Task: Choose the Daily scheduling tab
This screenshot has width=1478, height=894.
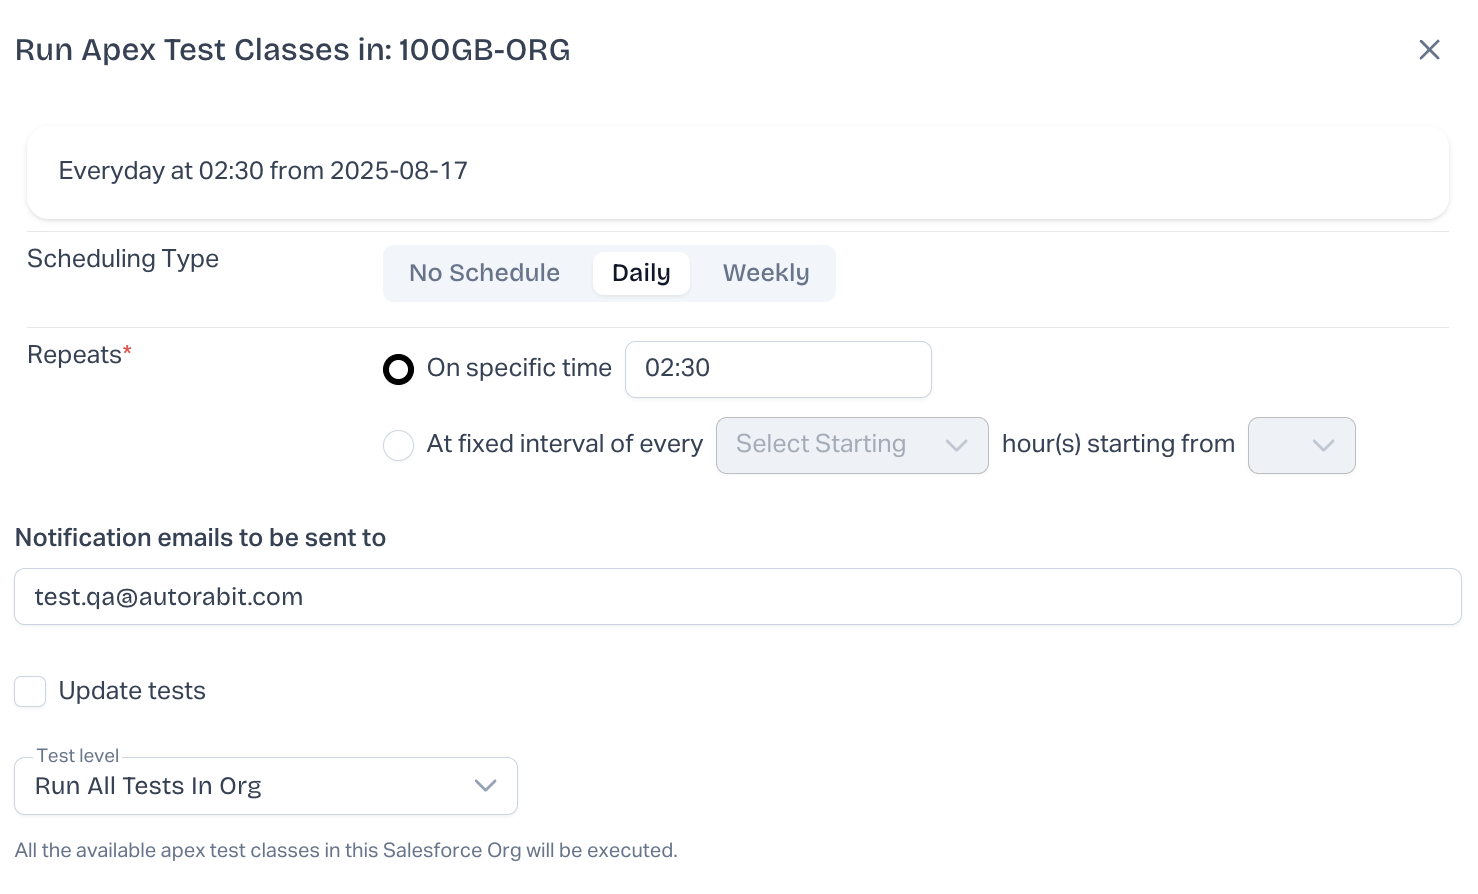Action: click(641, 273)
